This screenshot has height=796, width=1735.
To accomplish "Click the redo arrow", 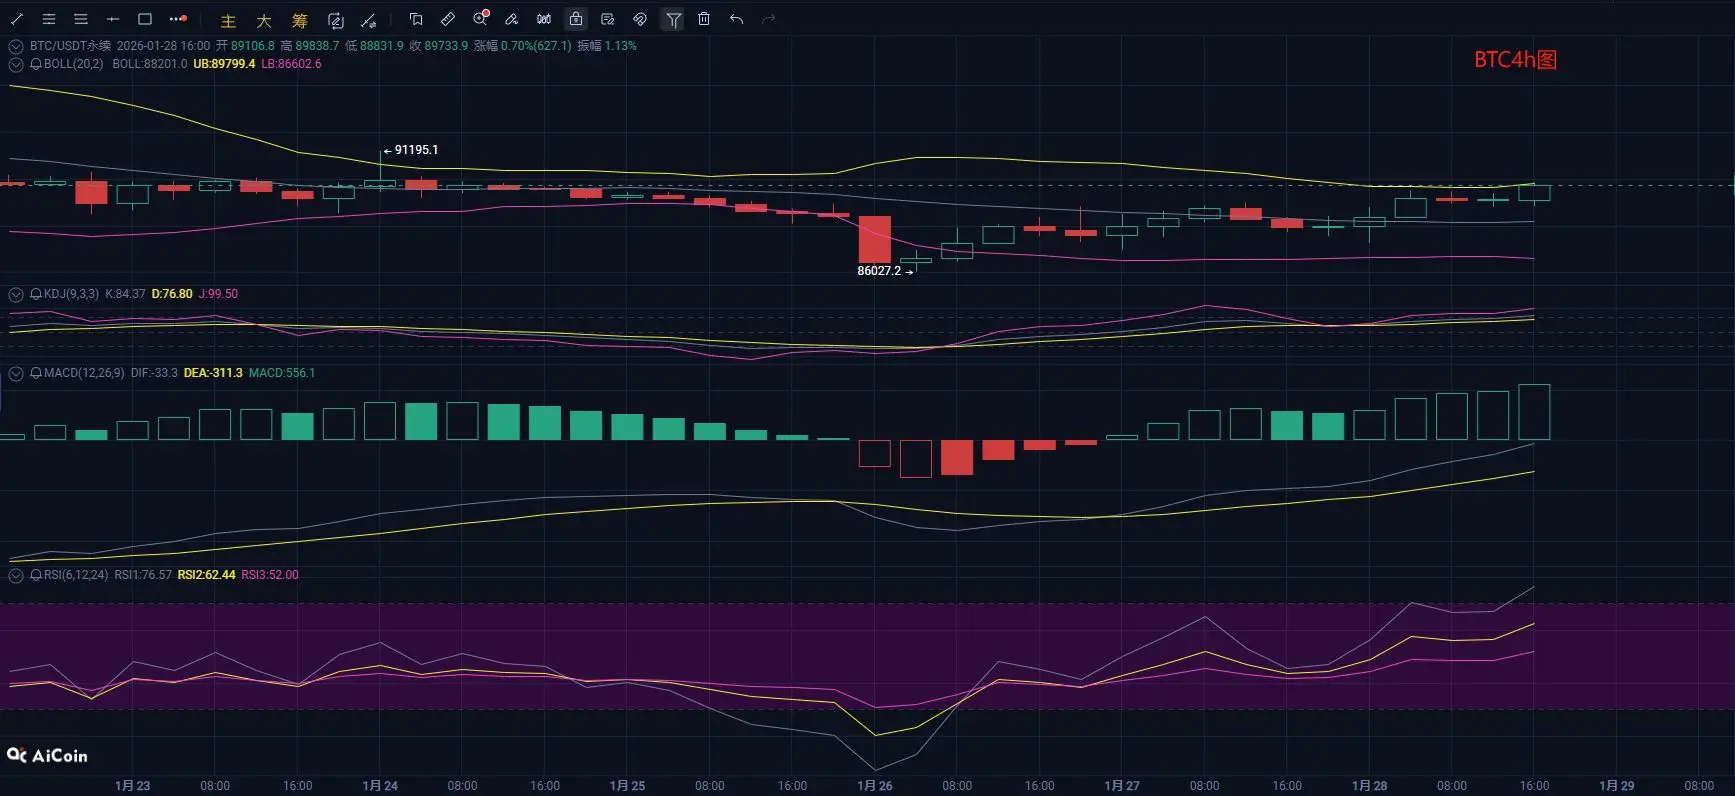I will click(768, 19).
